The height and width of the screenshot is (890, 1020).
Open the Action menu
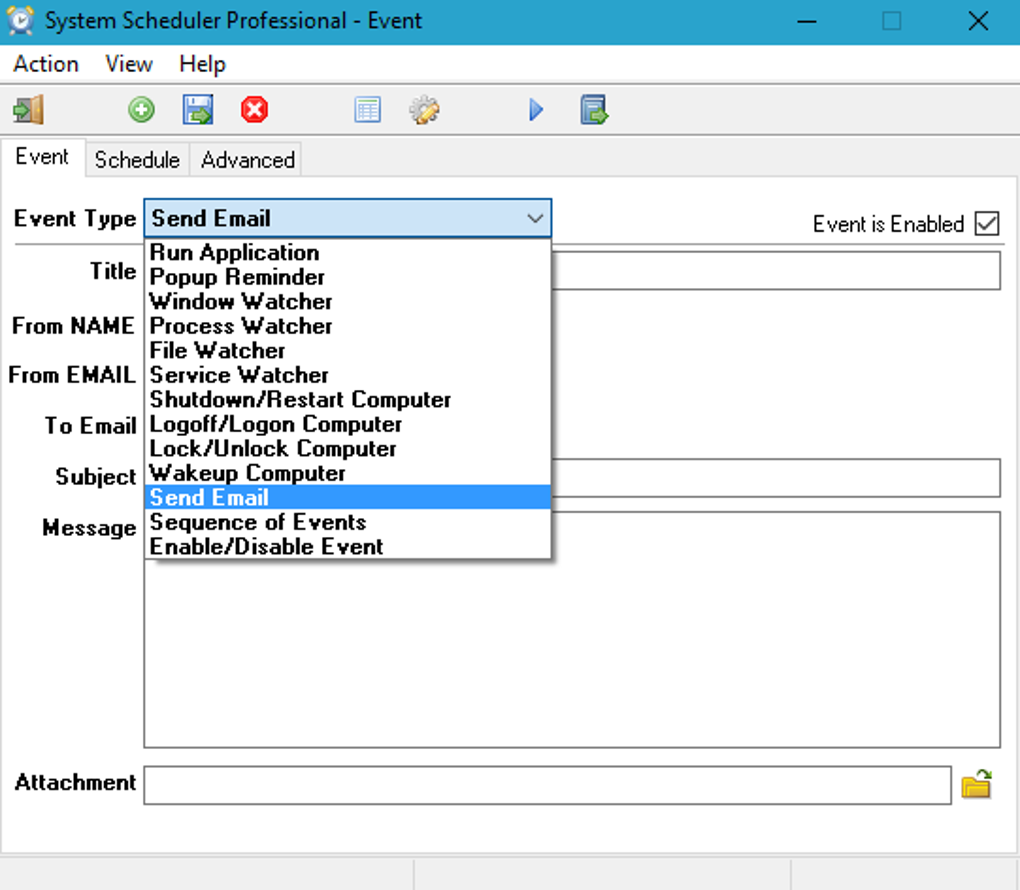pyautogui.click(x=46, y=64)
